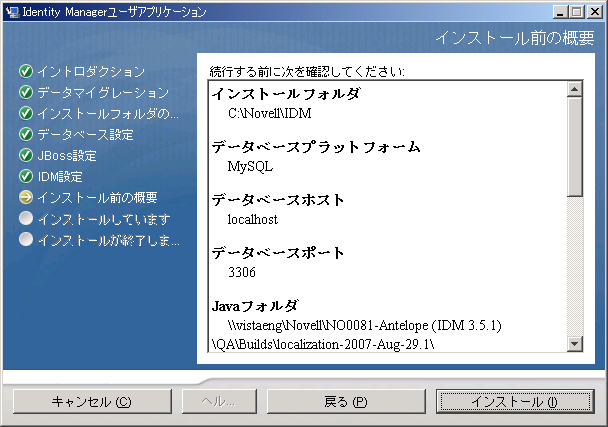
Task: Click the MySQL value
Action: (x=250, y=167)
